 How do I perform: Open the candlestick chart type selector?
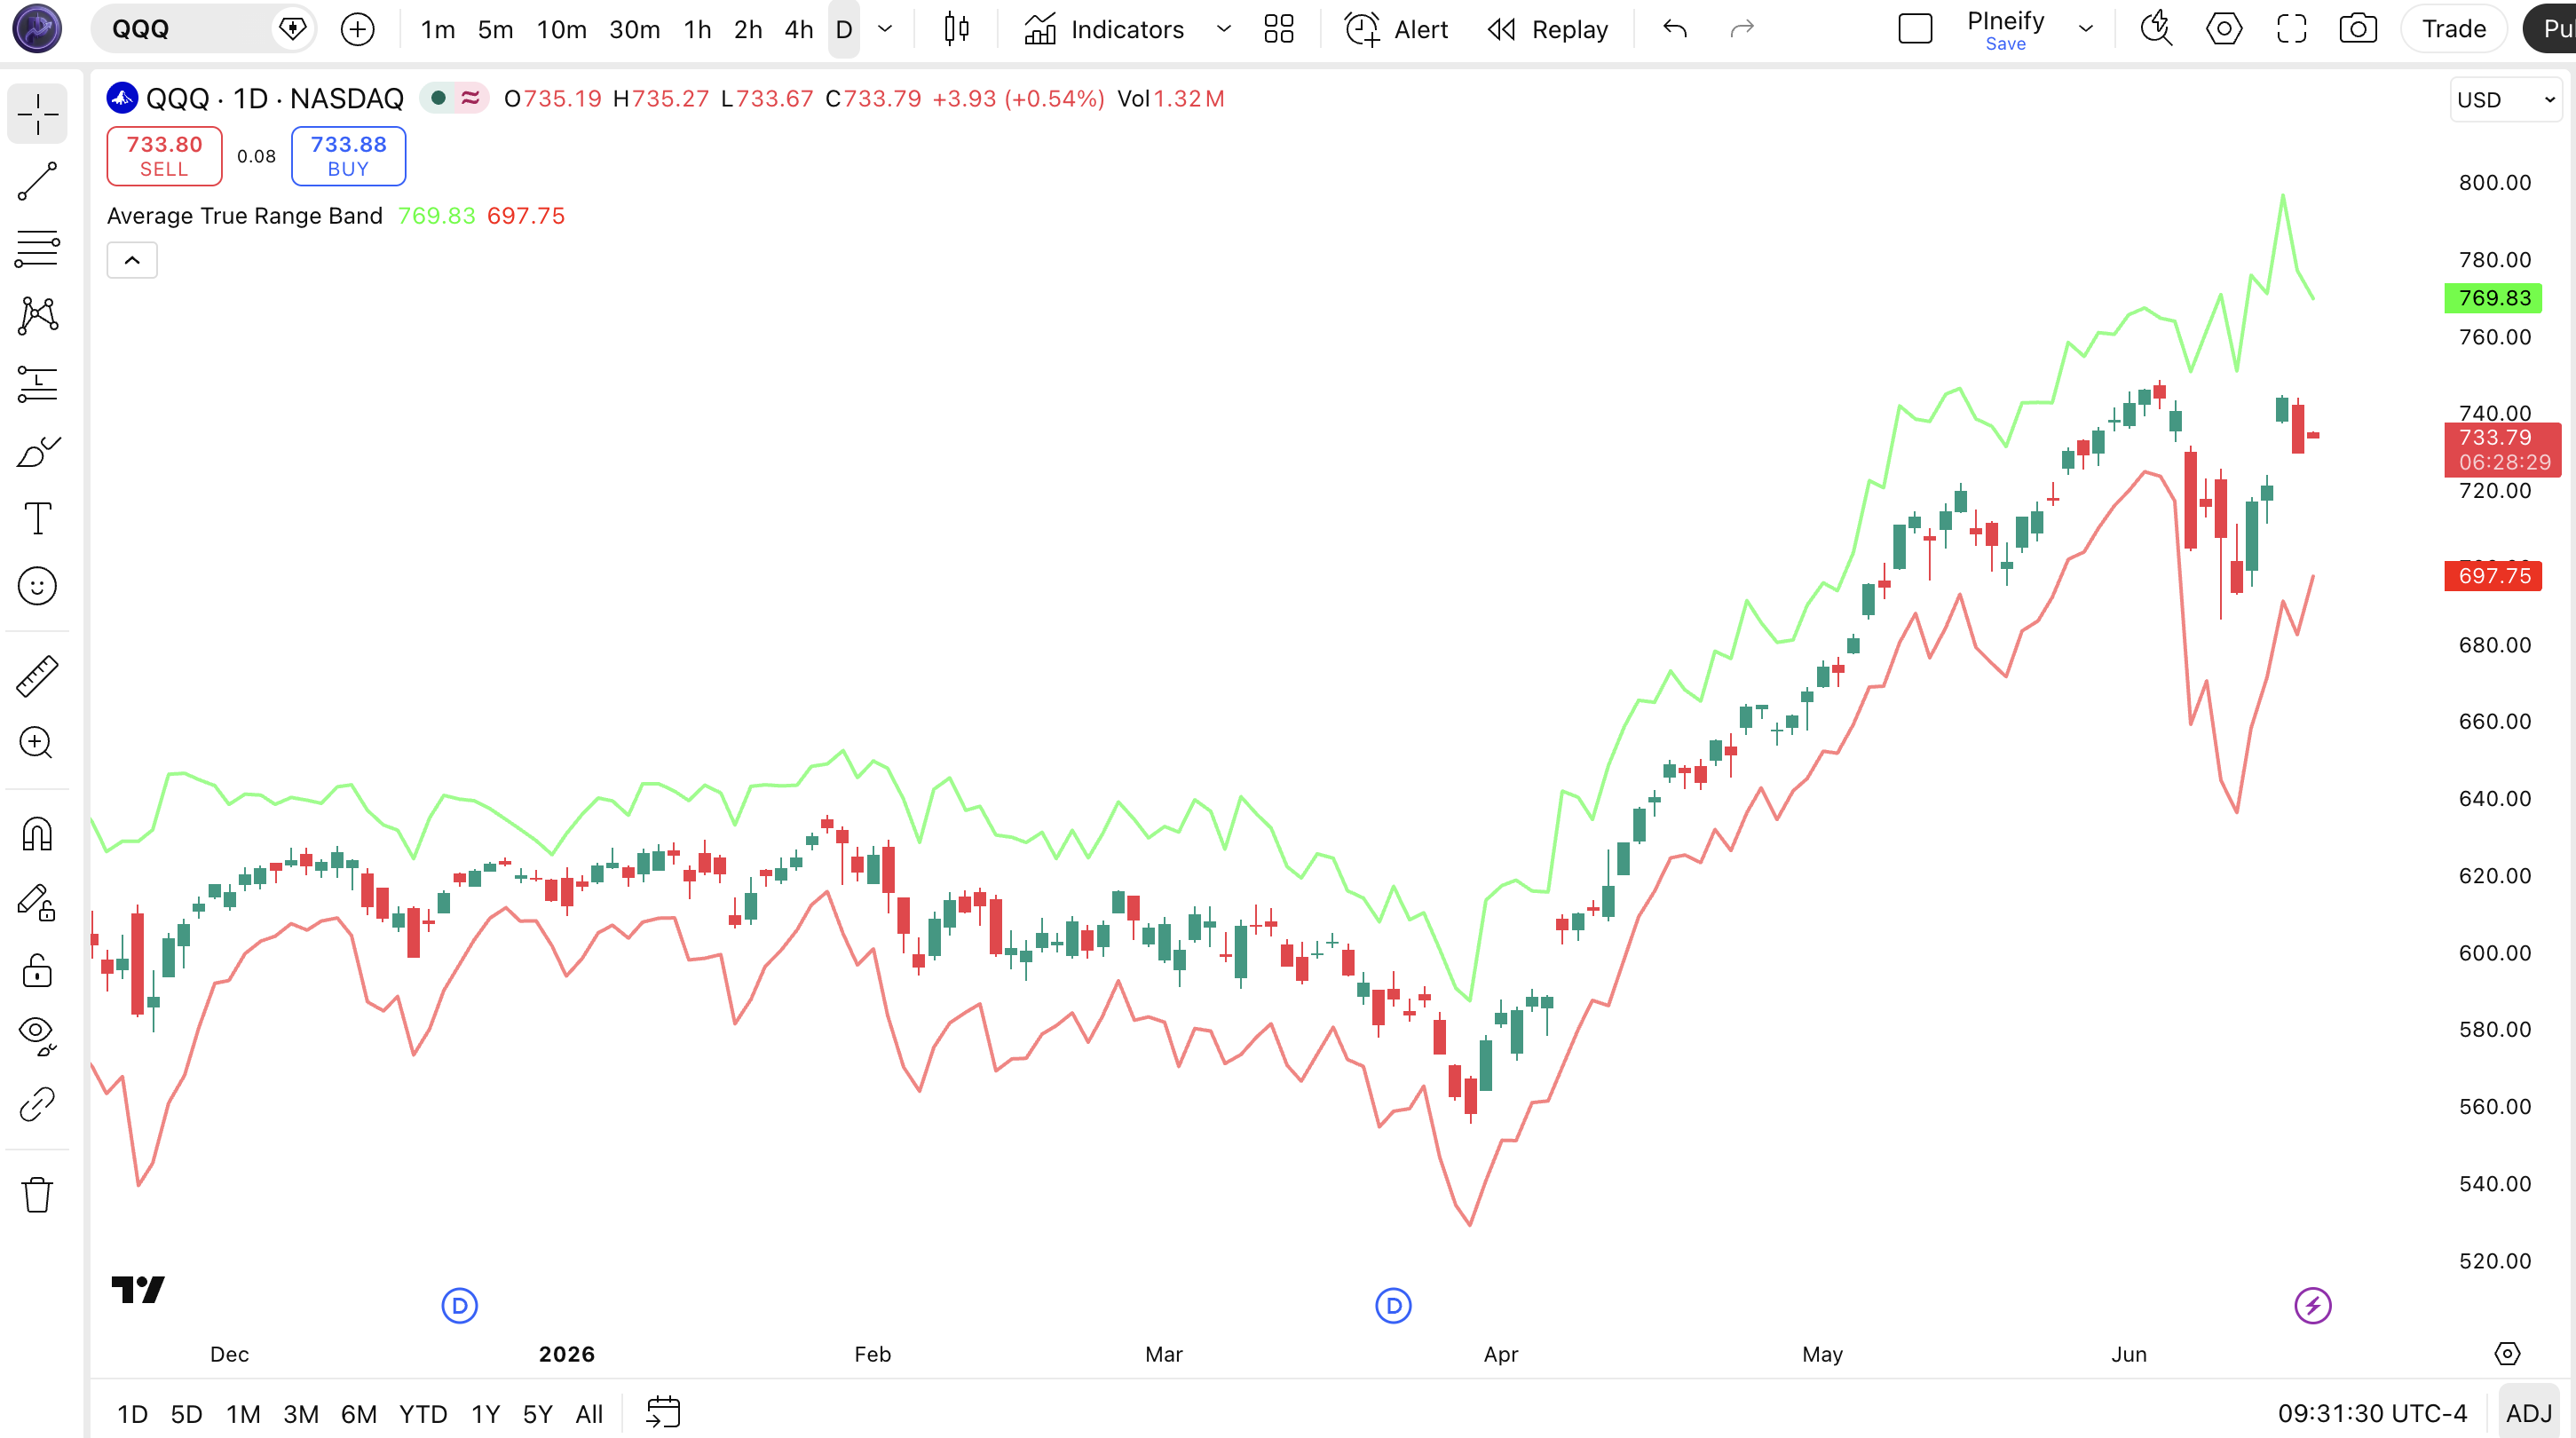click(956, 29)
